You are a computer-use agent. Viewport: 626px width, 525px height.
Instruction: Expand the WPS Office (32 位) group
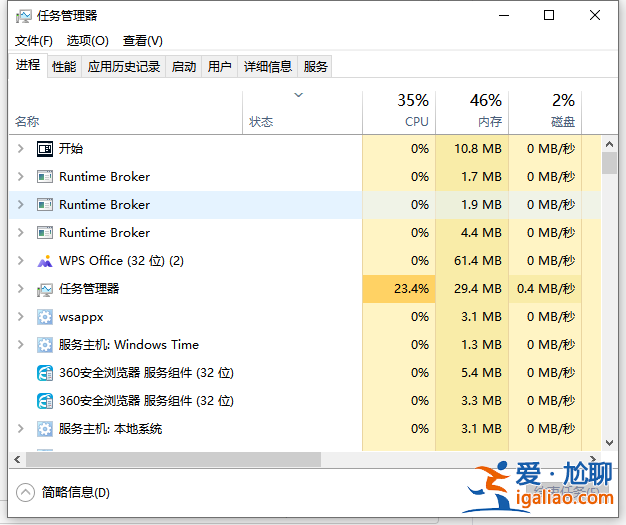(x=21, y=261)
